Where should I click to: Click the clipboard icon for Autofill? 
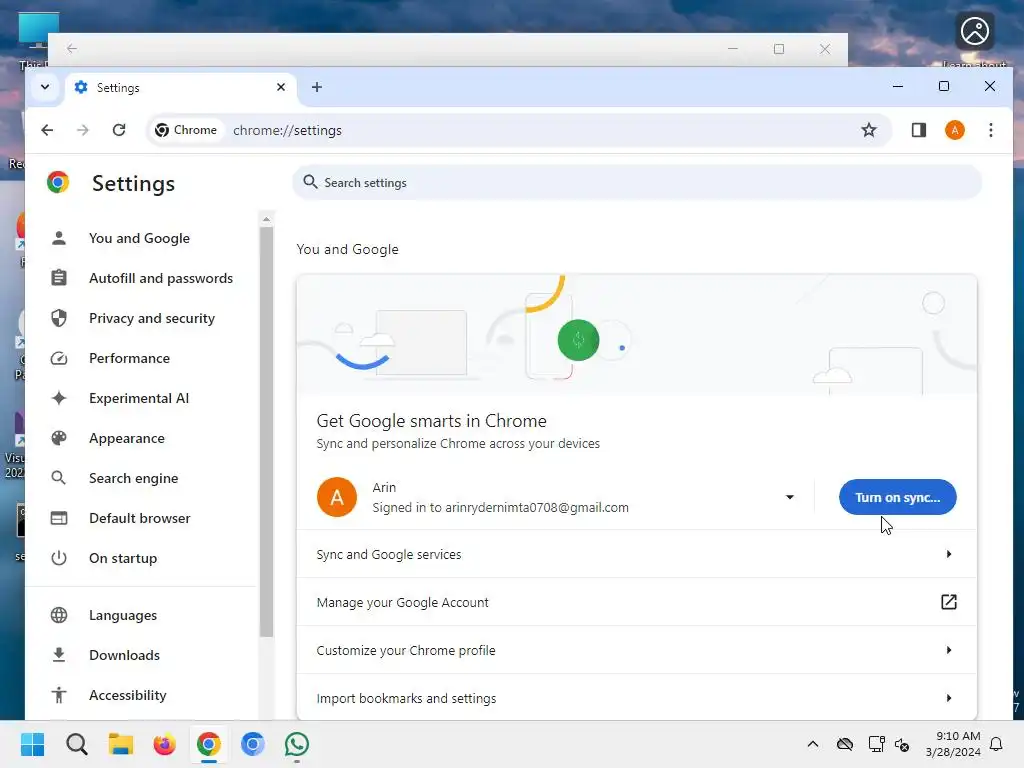(59, 278)
